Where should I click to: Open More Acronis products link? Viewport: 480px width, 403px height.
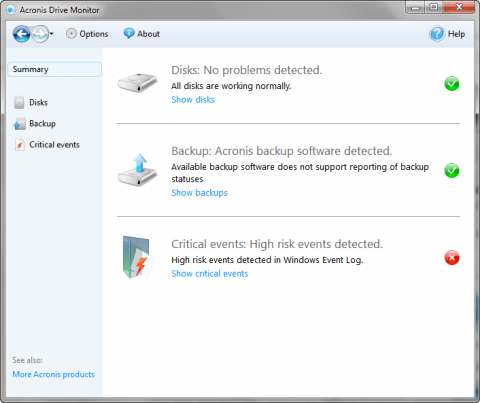(x=54, y=374)
